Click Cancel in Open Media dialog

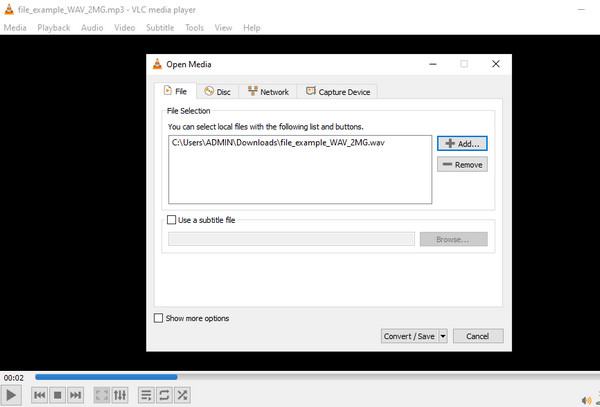pyautogui.click(x=478, y=336)
